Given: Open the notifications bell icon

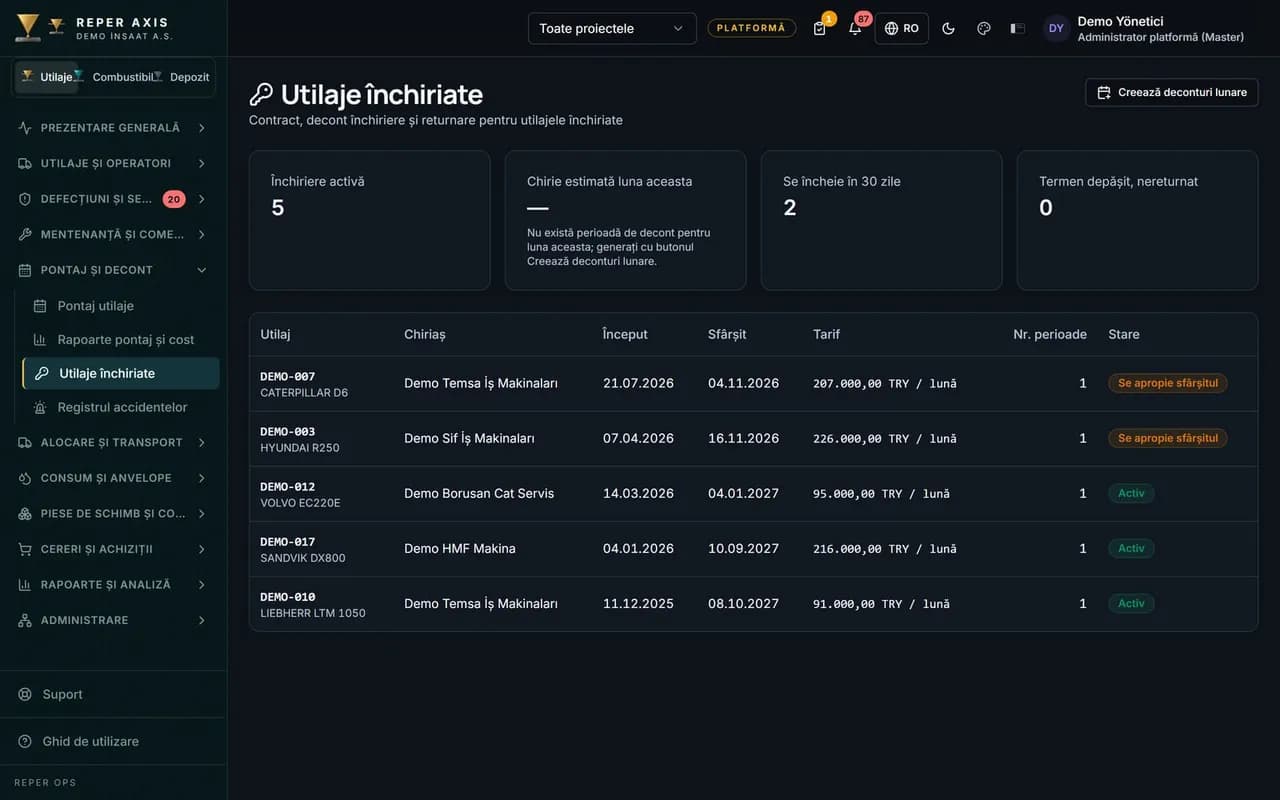Looking at the screenshot, I should click(855, 28).
